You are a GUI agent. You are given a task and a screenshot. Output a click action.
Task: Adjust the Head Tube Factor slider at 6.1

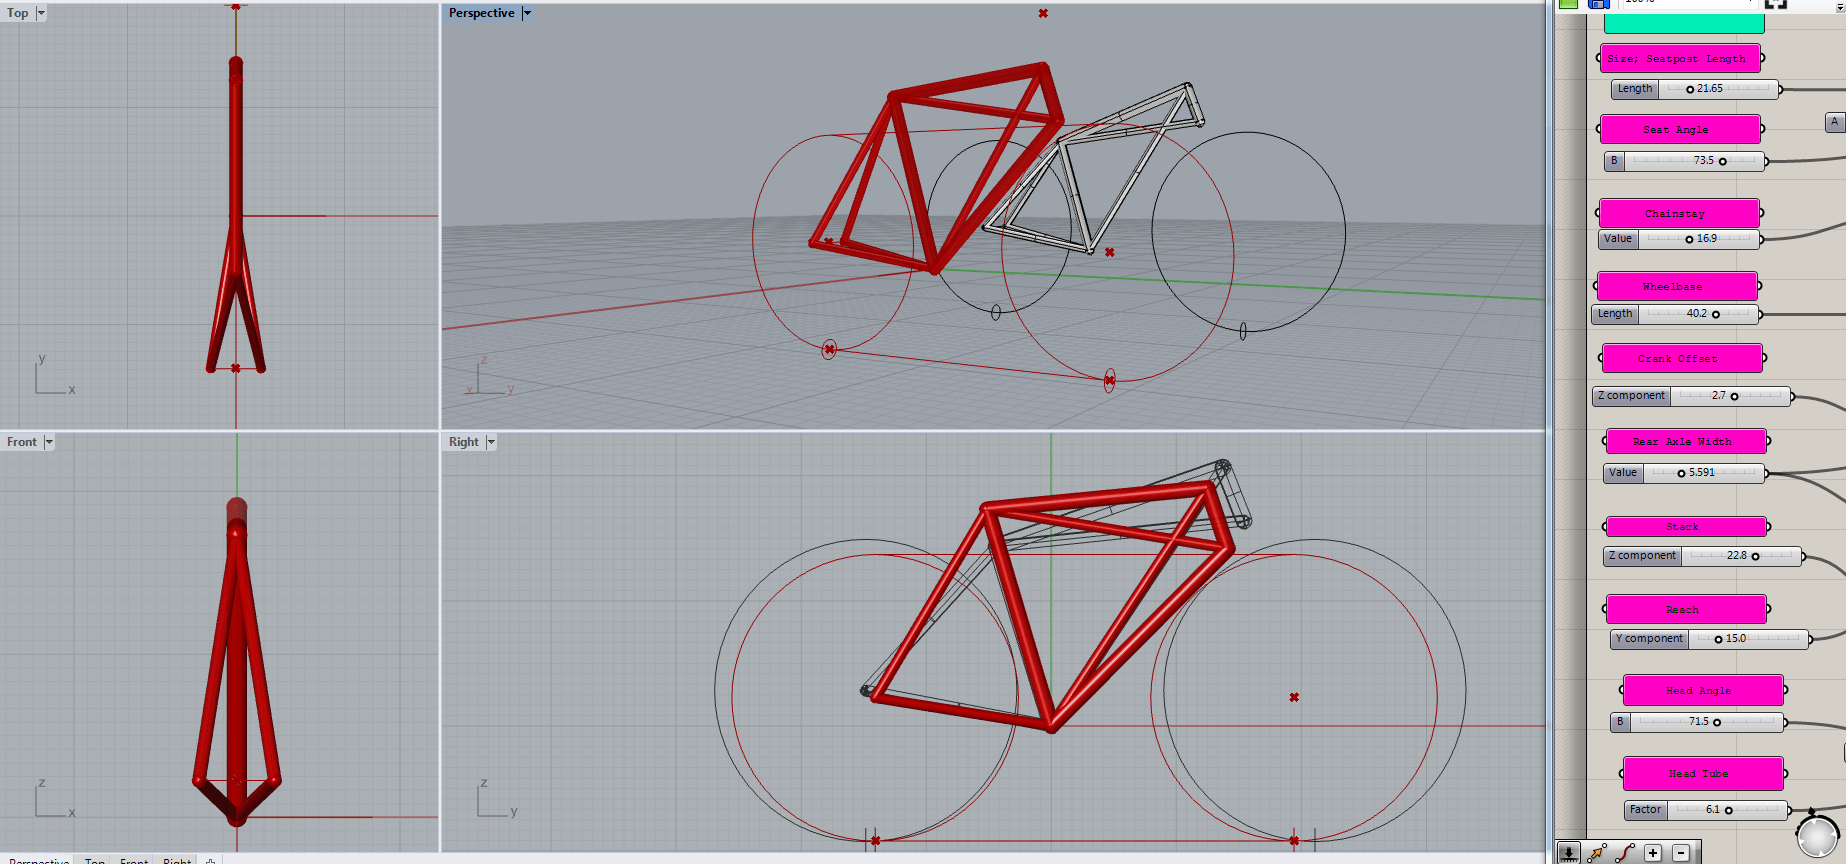click(1727, 810)
